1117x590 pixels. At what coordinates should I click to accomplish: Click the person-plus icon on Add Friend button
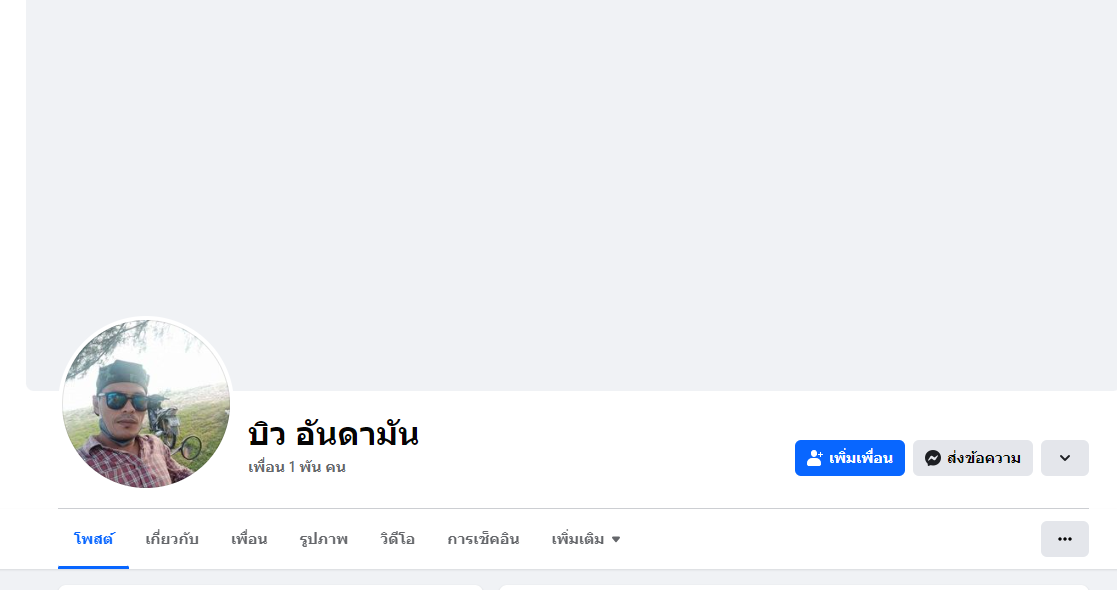[814, 458]
